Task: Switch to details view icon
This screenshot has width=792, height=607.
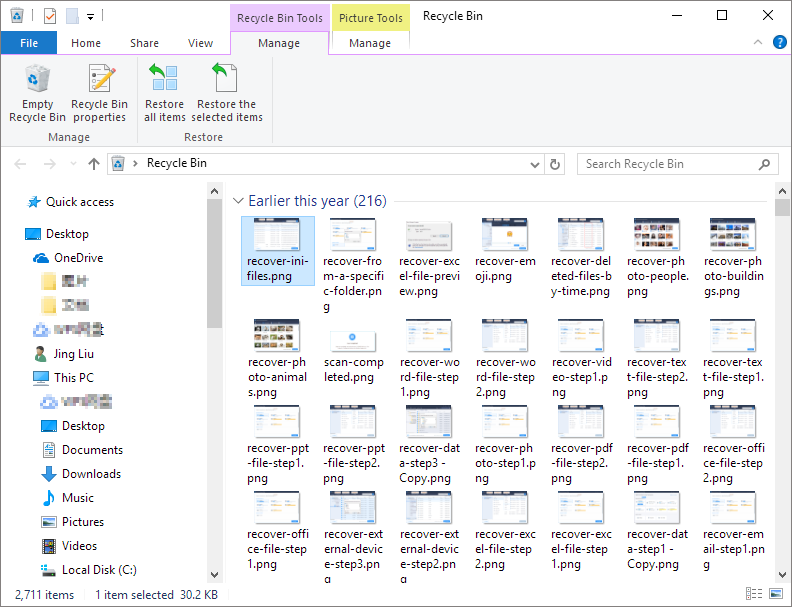Action: [x=752, y=595]
